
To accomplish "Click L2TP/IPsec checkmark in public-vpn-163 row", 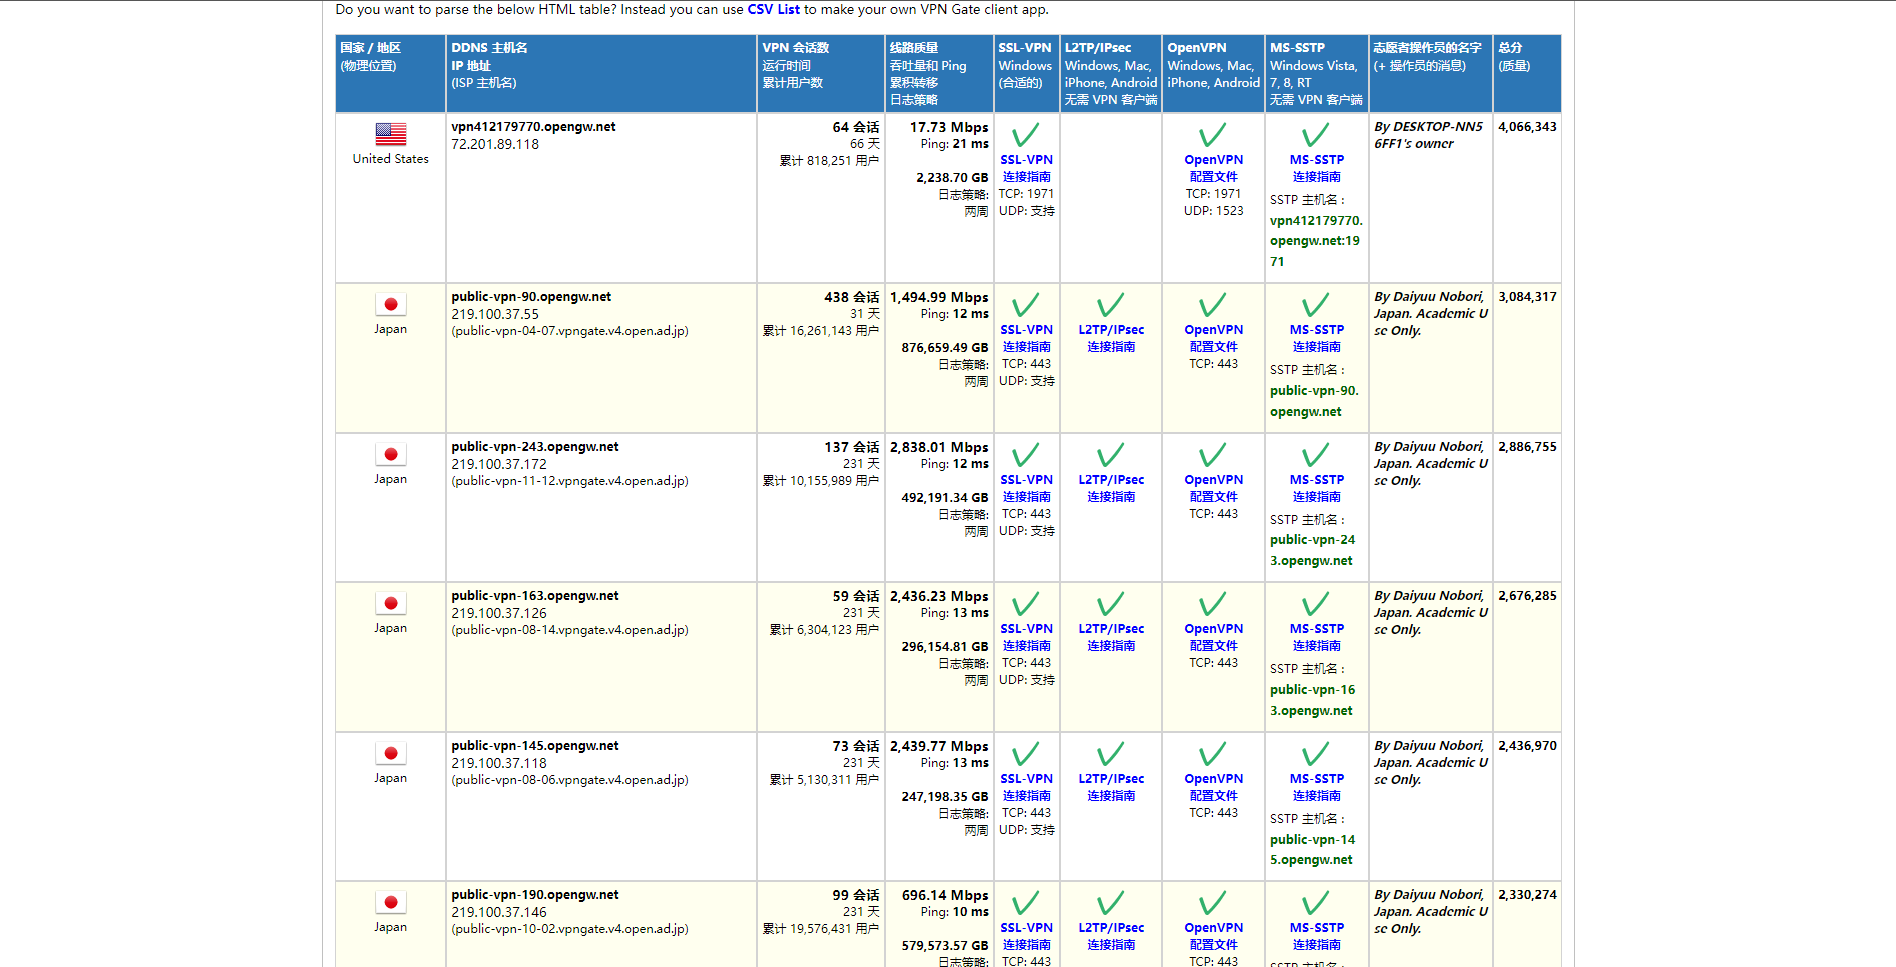I will tap(1111, 604).
